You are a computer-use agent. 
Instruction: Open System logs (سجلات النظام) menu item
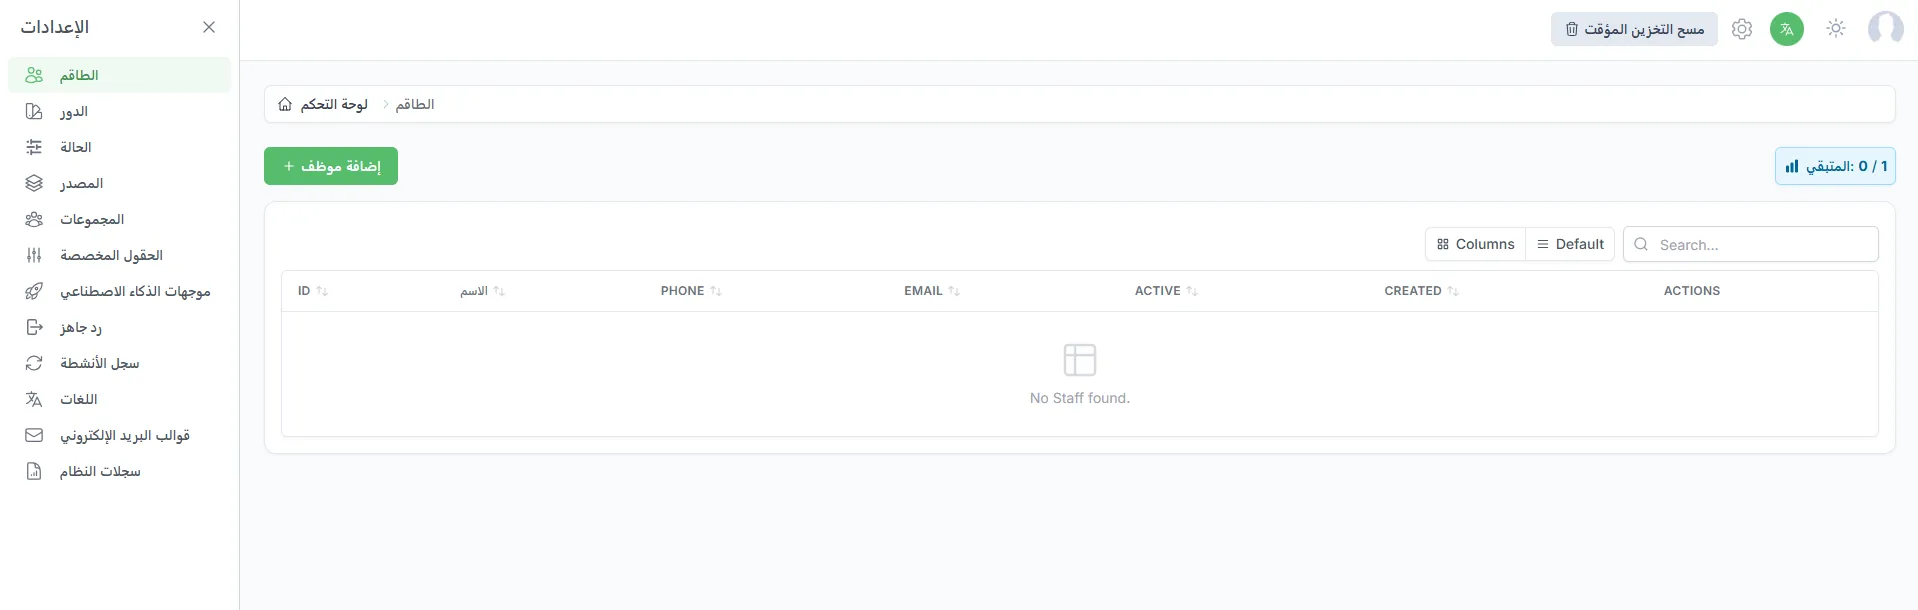119,471
